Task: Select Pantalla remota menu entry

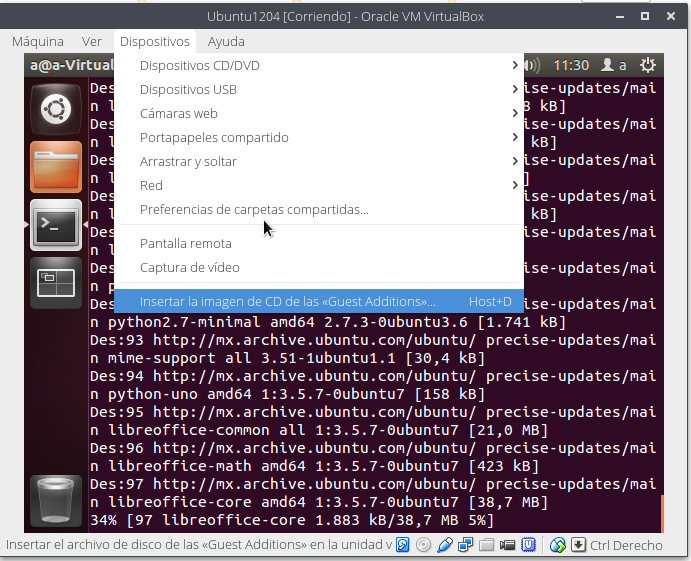Action: coord(319,244)
